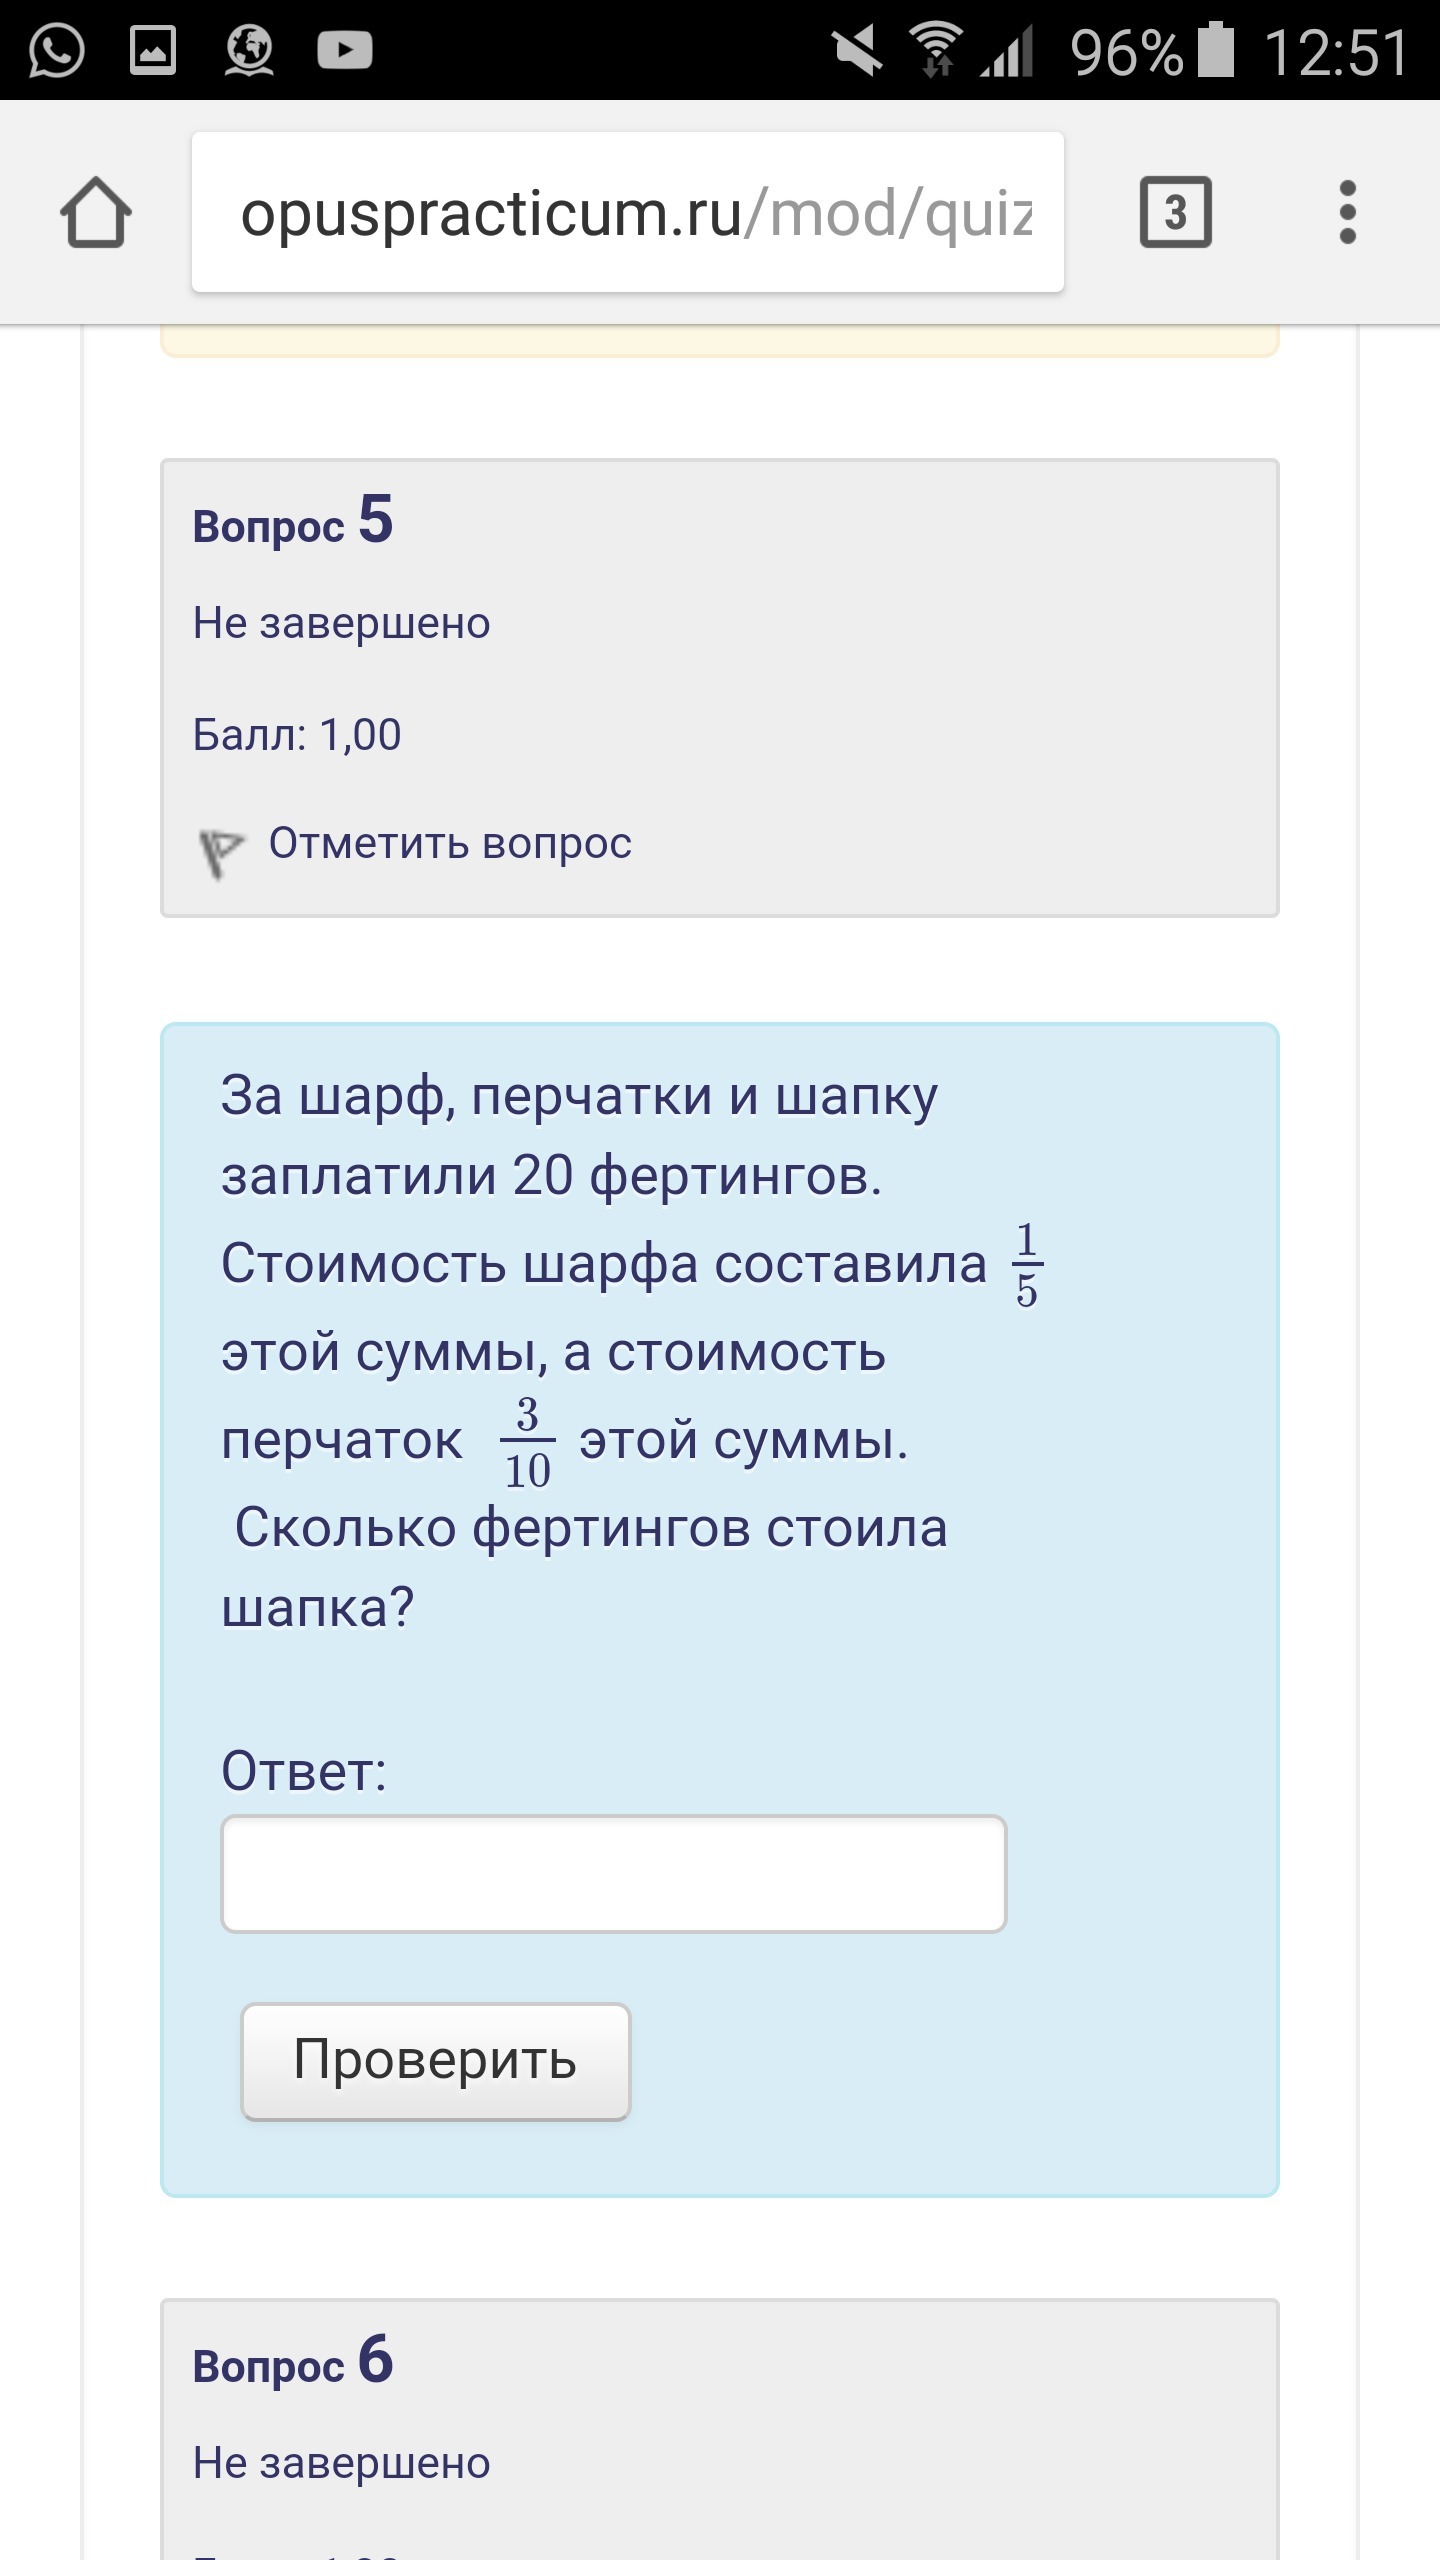Tap the gallery image notification icon

[x=153, y=50]
